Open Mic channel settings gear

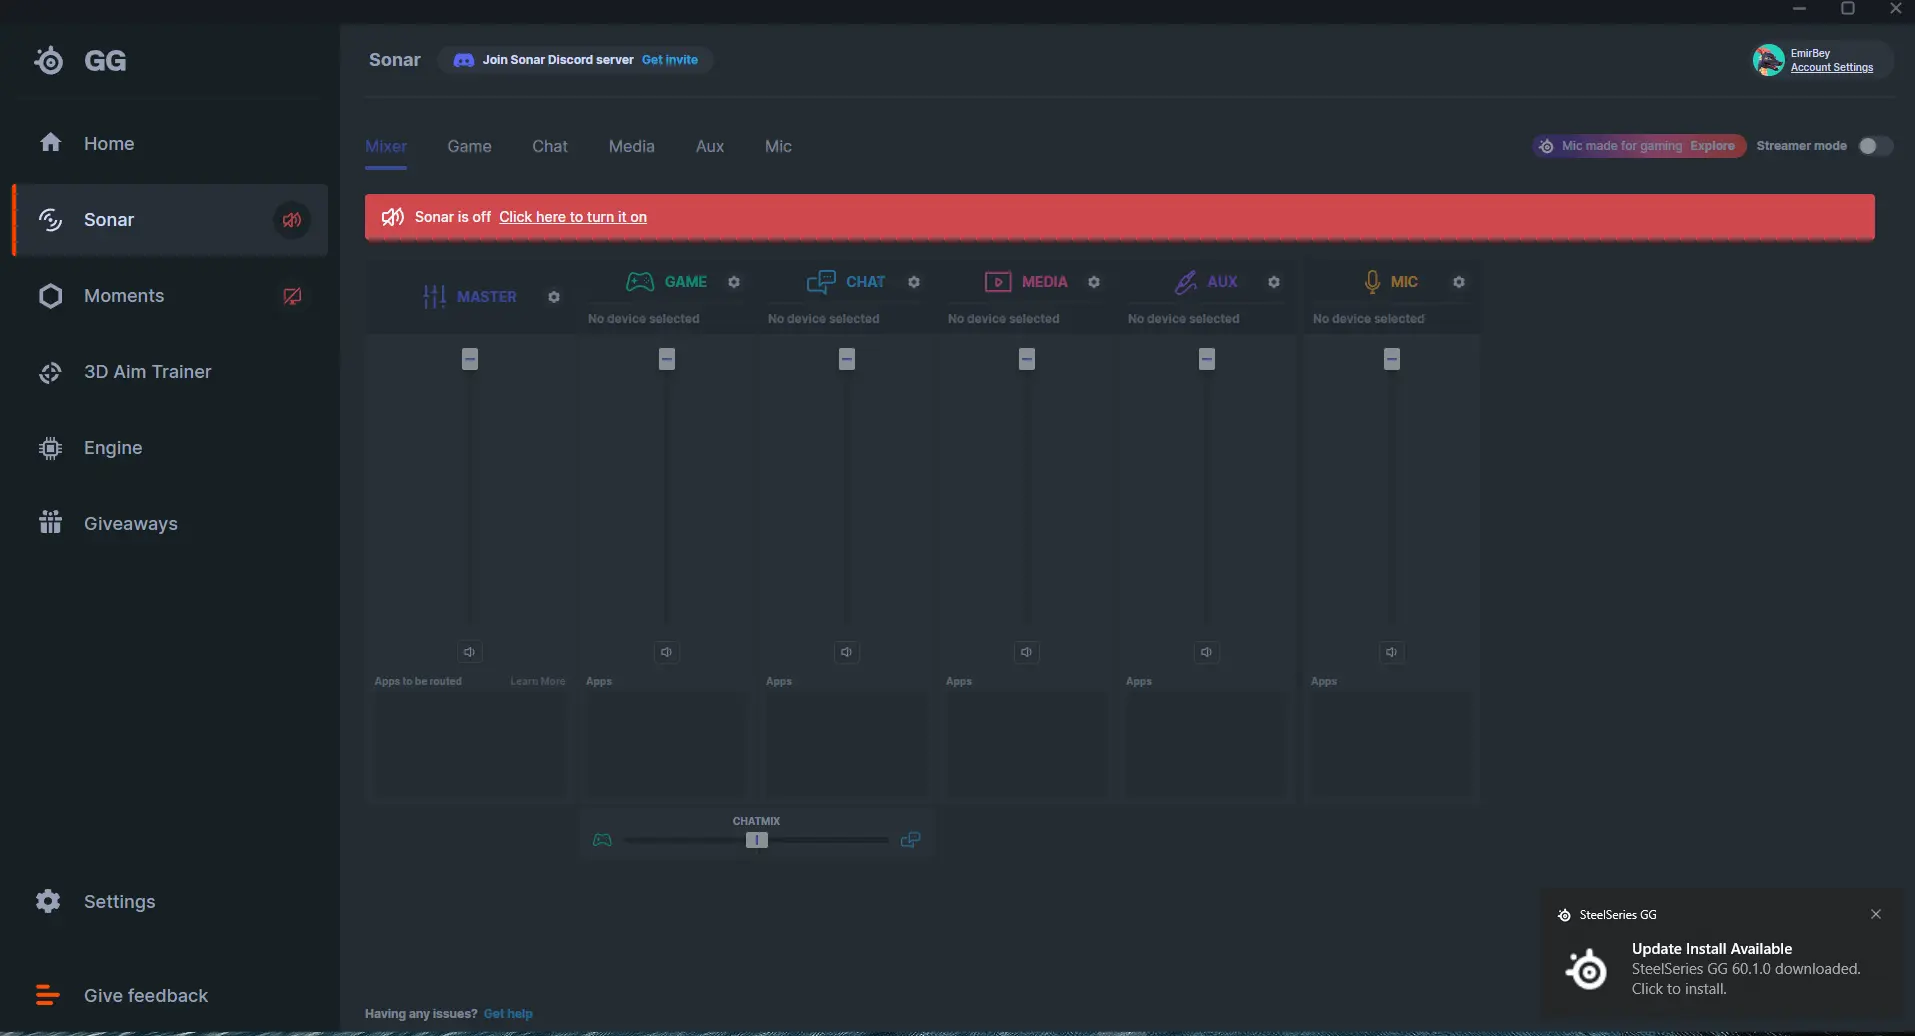tap(1459, 282)
